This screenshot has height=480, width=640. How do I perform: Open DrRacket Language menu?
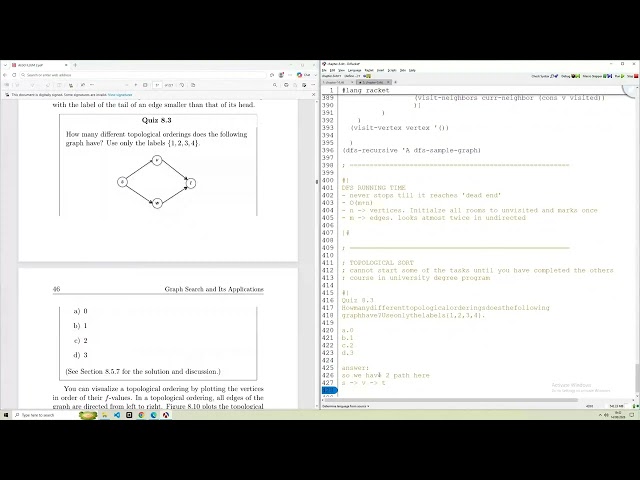354,70
